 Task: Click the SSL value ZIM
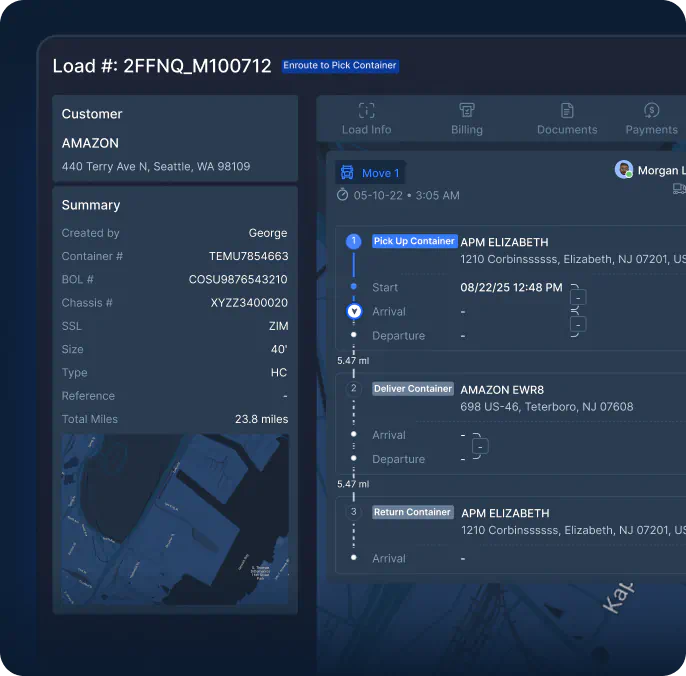tap(278, 326)
